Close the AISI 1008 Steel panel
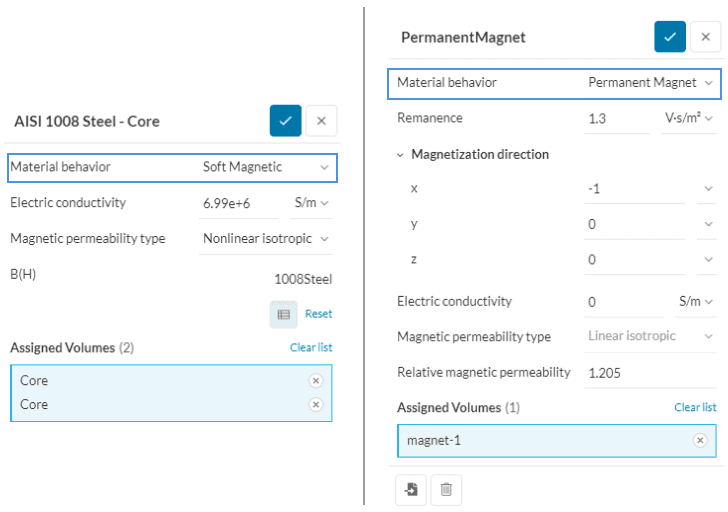Screen dimensions: 728x512 tap(321, 121)
